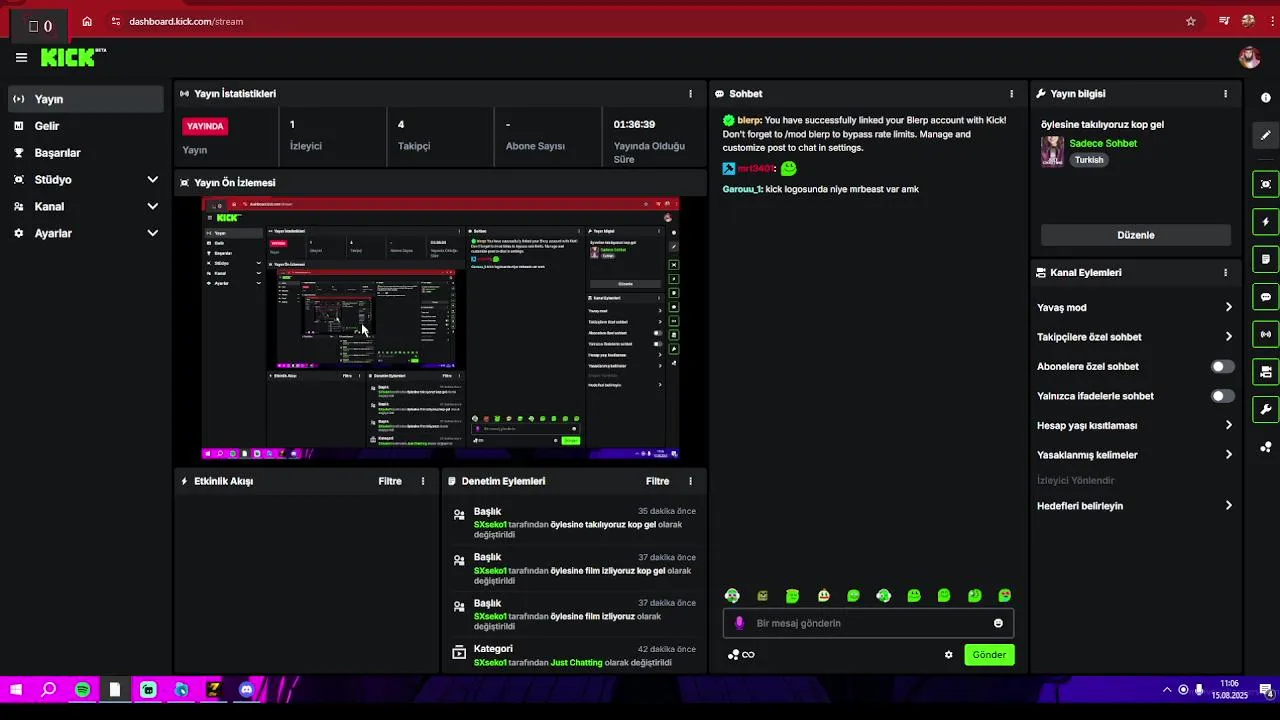Click YAYINDA live status badge
The width and height of the screenshot is (1280, 720).
[205, 126]
